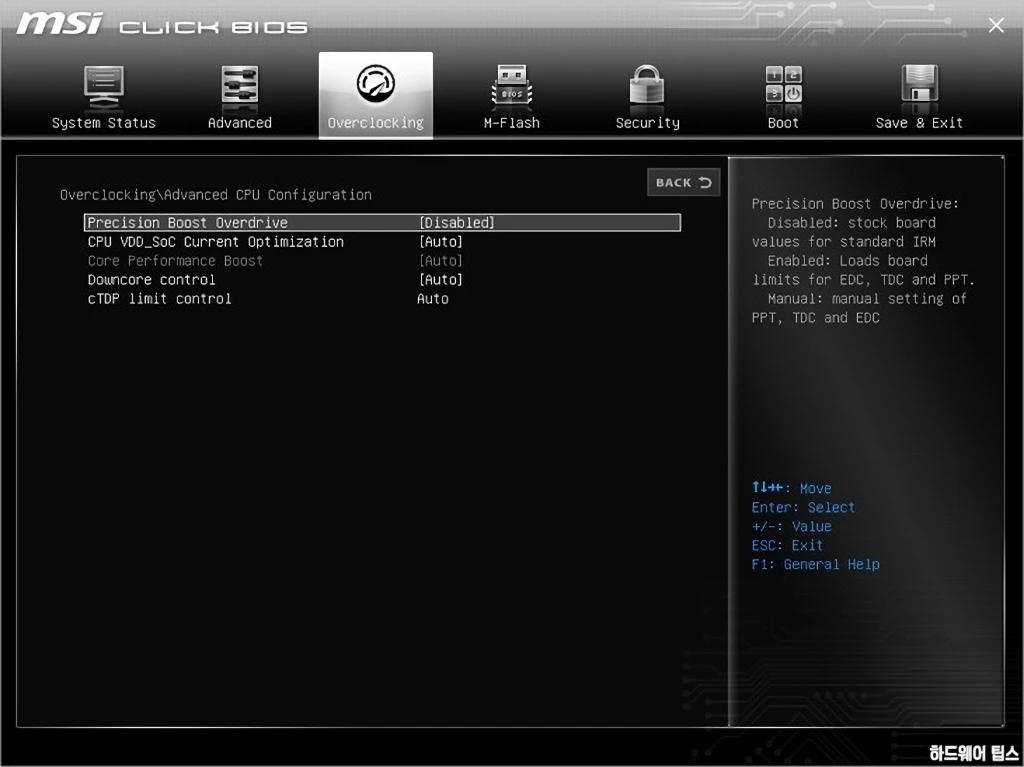Click the MSI logo
The image size is (1024, 767).
click(59, 24)
